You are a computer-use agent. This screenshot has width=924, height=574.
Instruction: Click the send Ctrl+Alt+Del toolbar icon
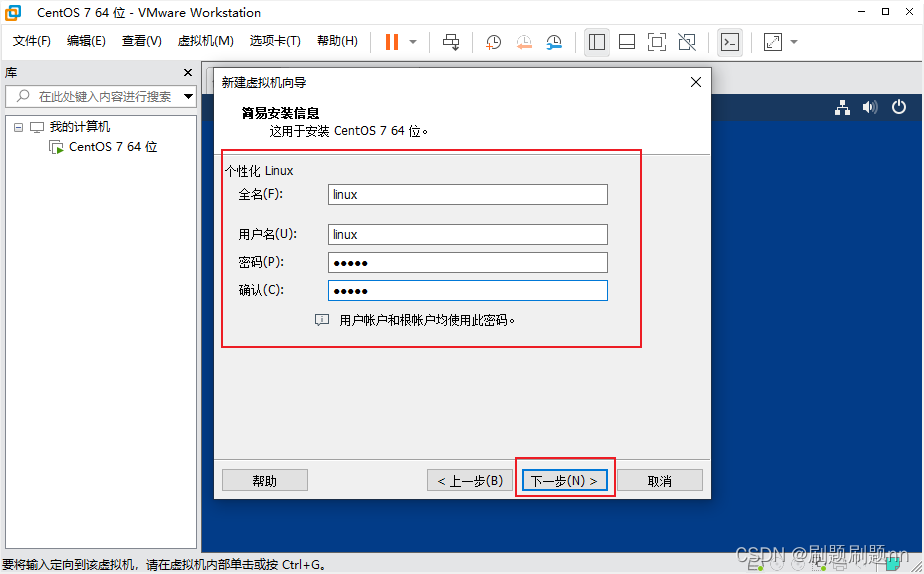pos(451,42)
